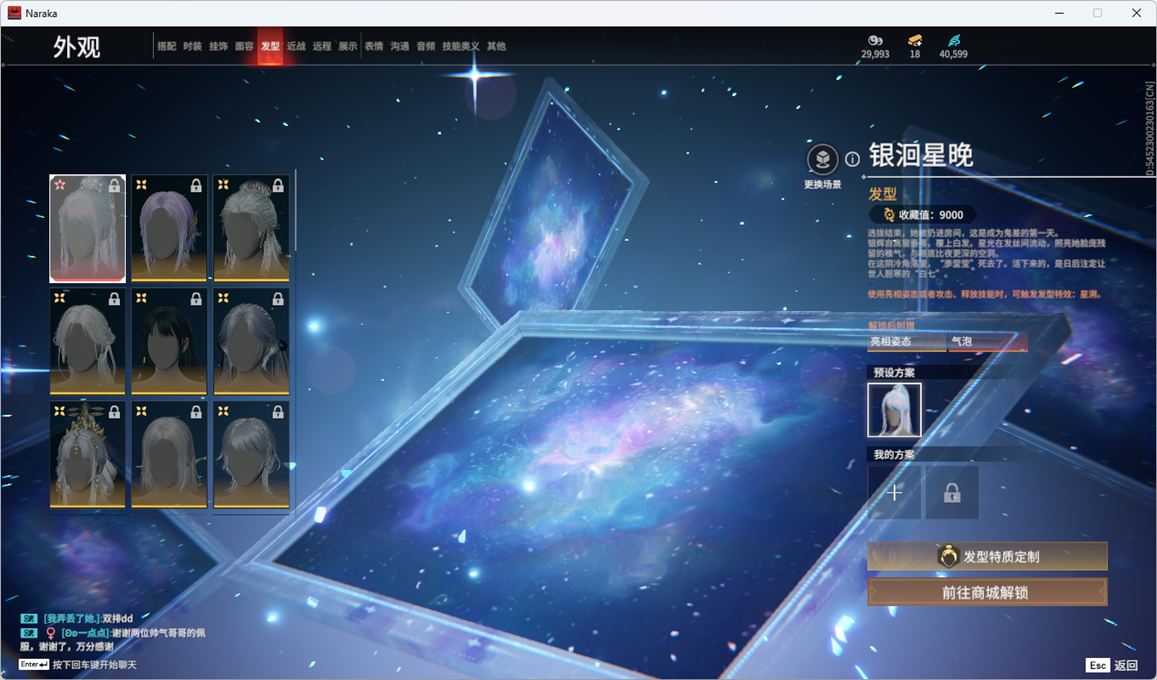
Task: Select the first highlighted white hairstyle thumbnail
Action: [x=87, y=229]
